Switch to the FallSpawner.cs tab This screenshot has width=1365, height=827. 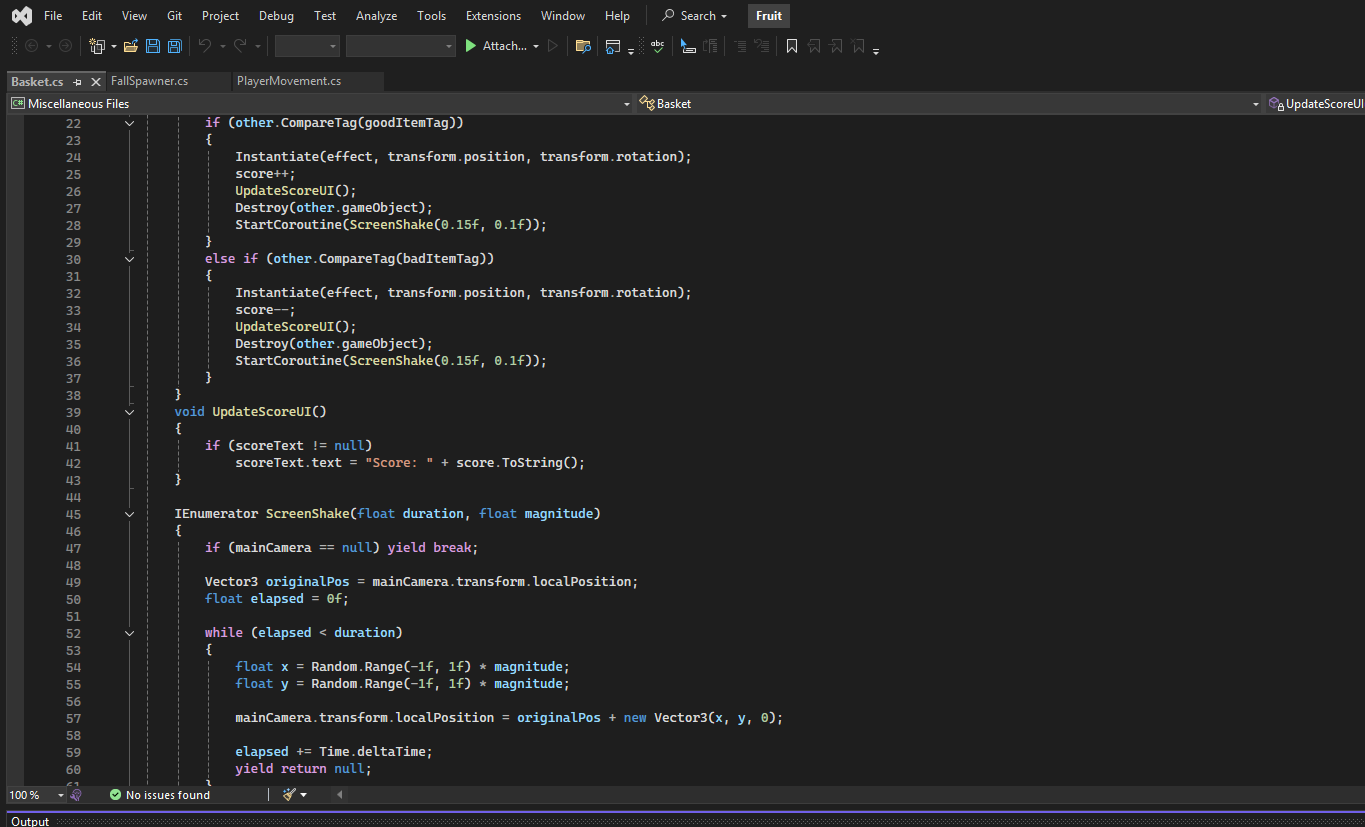coord(150,81)
